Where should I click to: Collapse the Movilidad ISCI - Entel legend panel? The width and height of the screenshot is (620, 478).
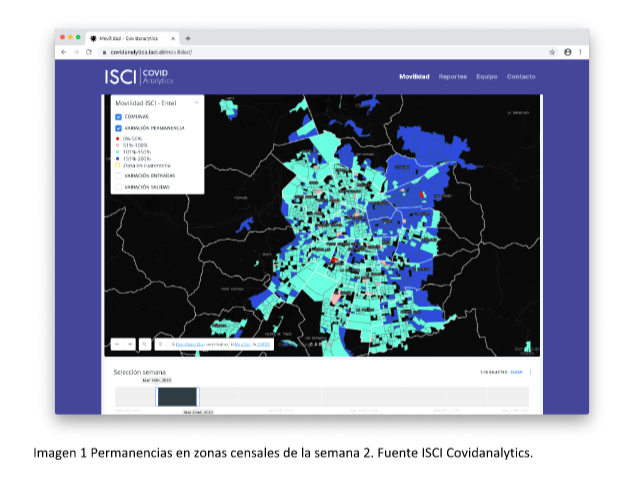tap(197, 102)
